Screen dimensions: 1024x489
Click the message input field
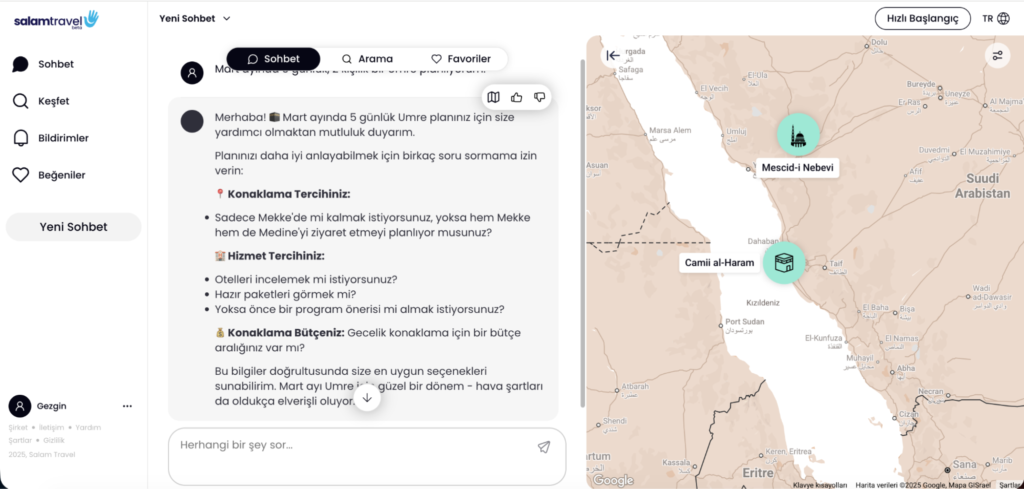pyautogui.click(x=350, y=445)
